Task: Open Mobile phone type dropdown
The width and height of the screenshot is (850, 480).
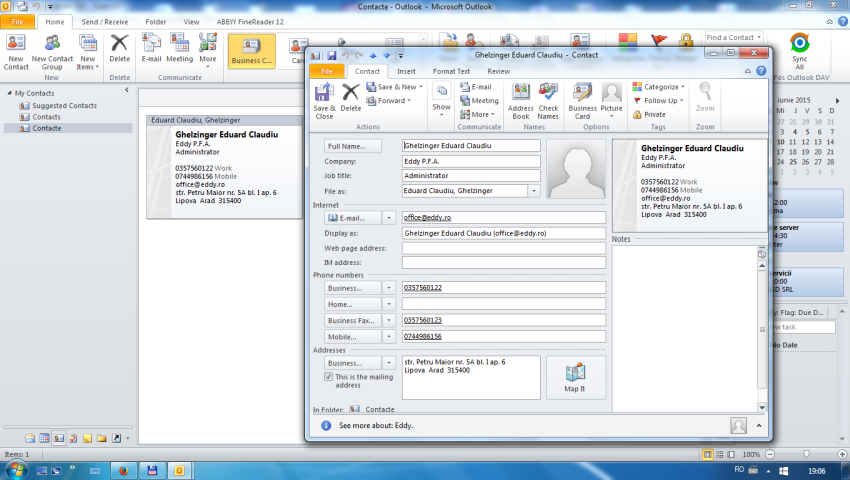Action: click(x=389, y=337)
